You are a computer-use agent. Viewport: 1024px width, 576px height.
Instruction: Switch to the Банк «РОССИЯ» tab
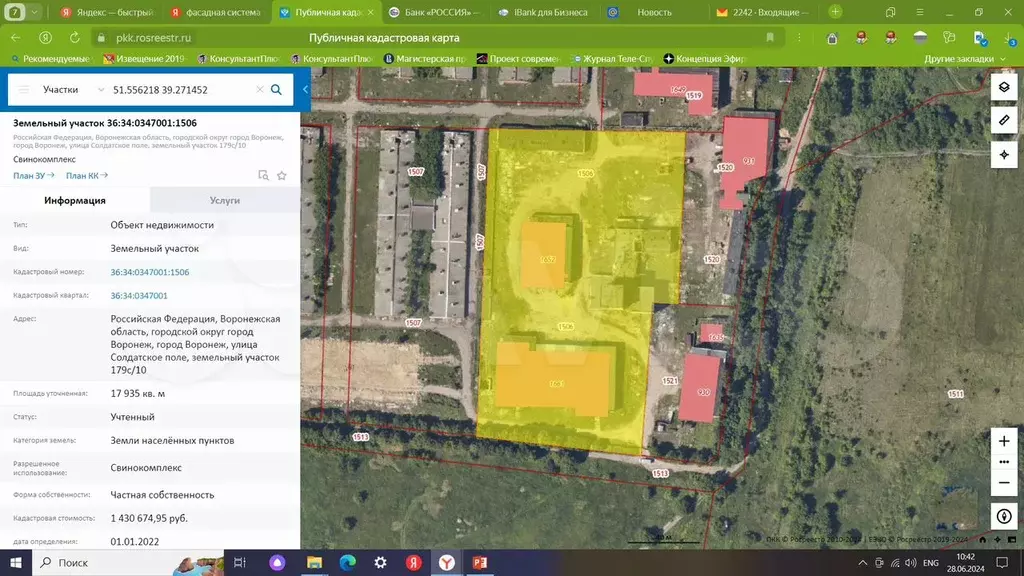pyautogui.click(x=434, y=12)
